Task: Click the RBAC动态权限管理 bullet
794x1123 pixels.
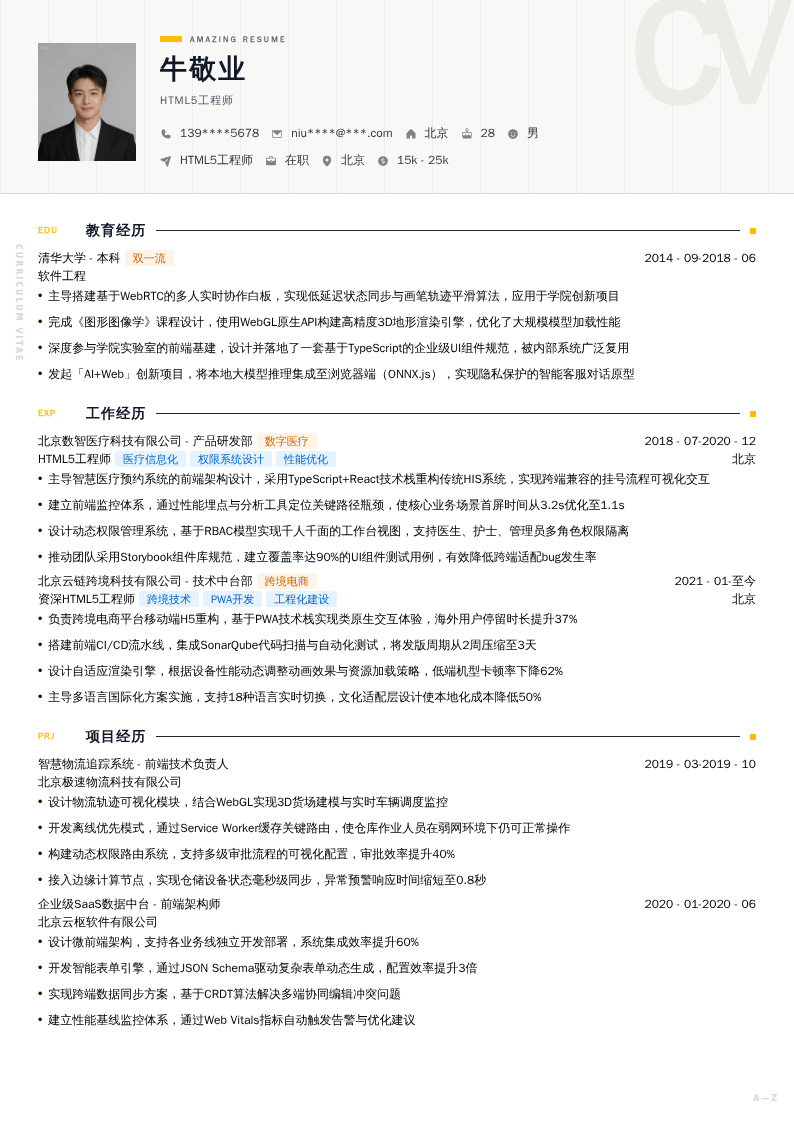Action: (339, 531)
